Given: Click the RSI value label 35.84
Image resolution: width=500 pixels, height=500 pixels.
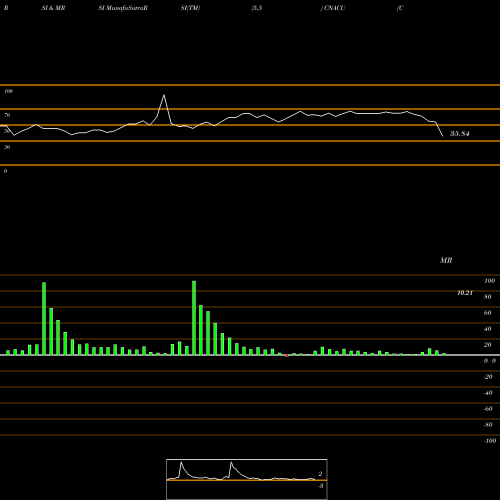Looking at the screenshot, I should point(460,134).
